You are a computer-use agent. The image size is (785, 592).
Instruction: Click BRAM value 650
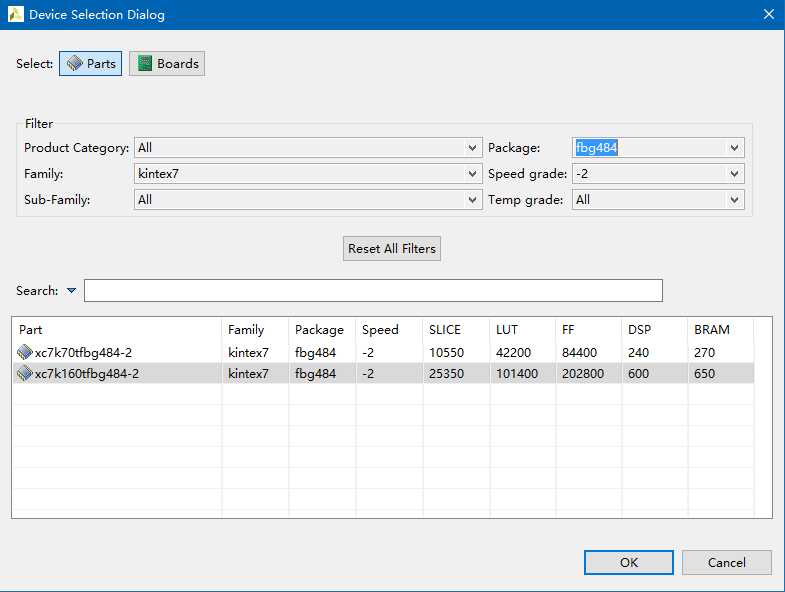pyautogui.click(x=704, y=374)
